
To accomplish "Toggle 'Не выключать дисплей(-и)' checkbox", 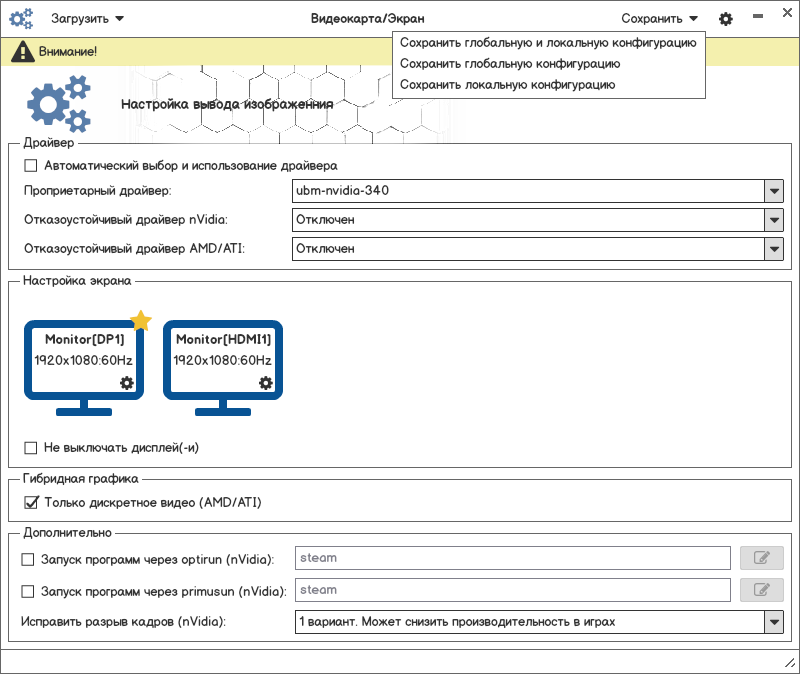I will tap(31, 447).
